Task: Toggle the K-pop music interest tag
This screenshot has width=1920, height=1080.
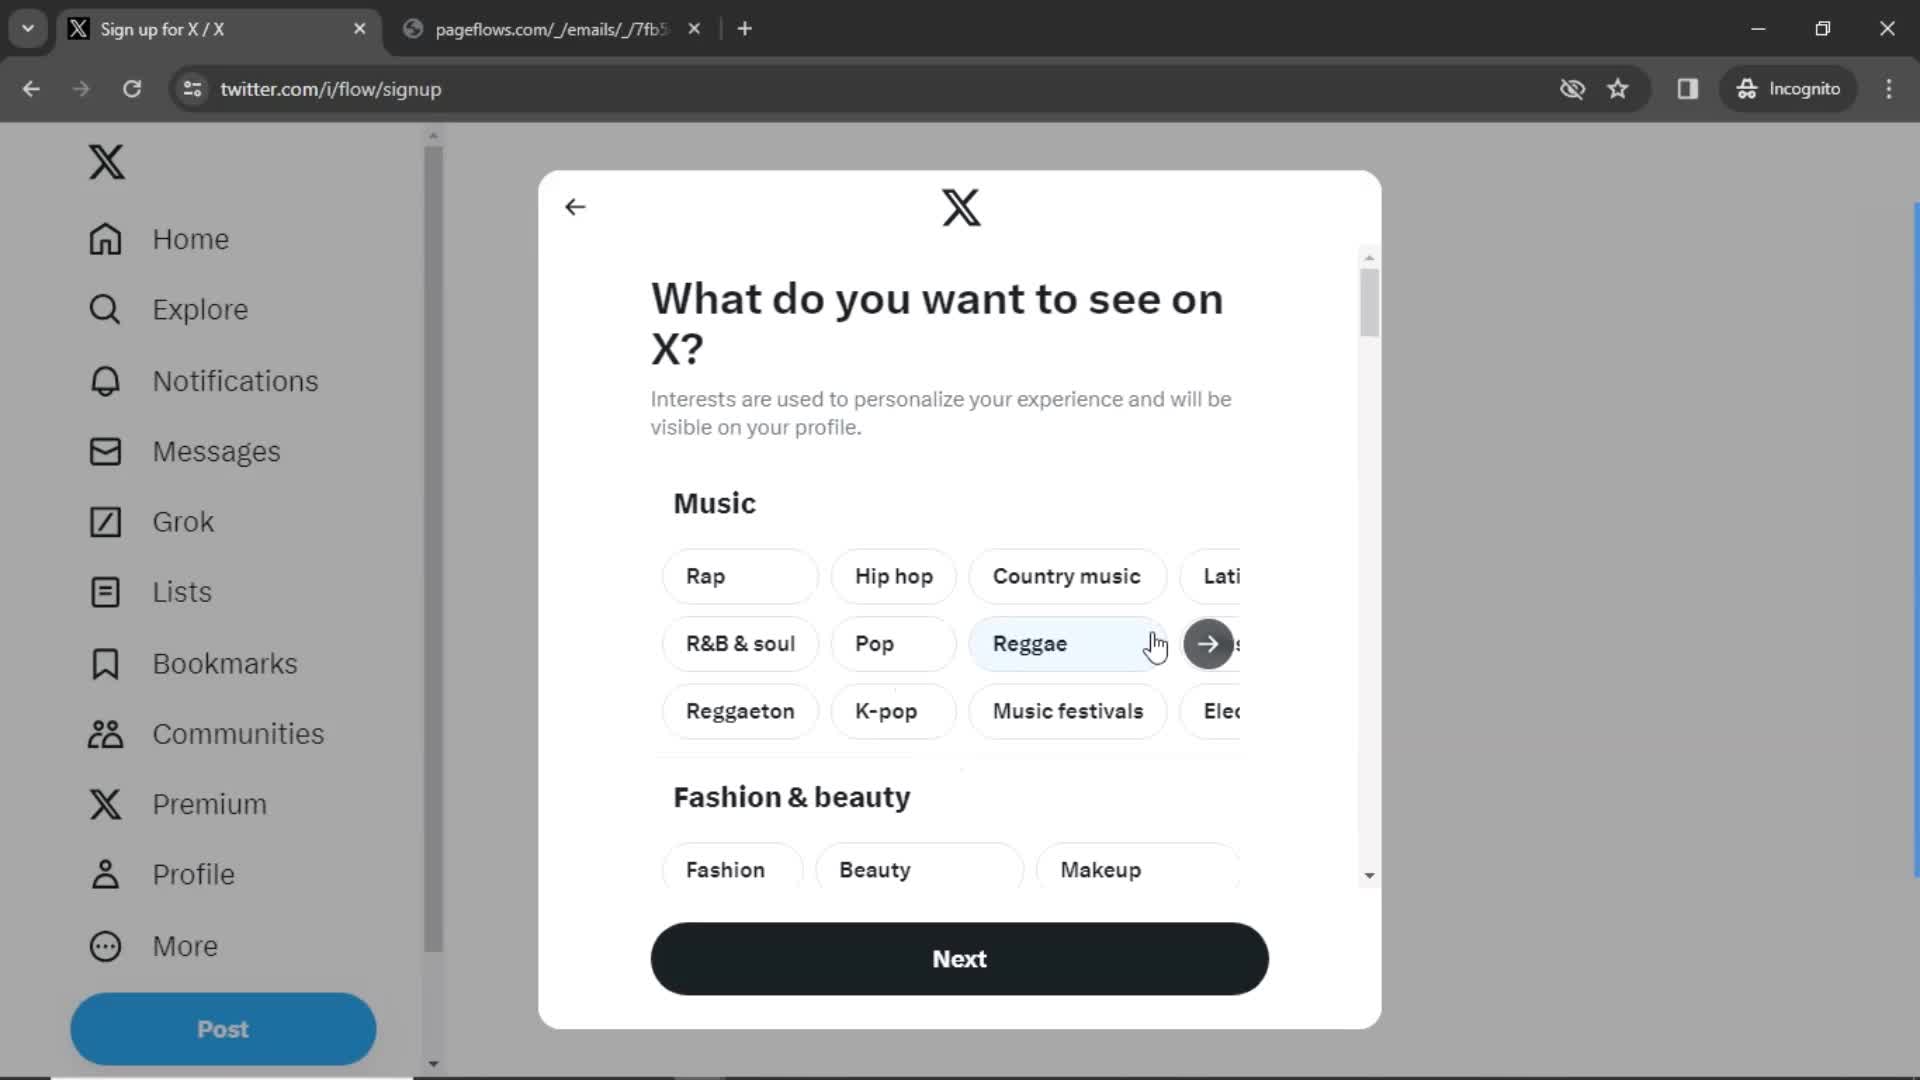Action: pyautogui.click(x=885, y=711)
